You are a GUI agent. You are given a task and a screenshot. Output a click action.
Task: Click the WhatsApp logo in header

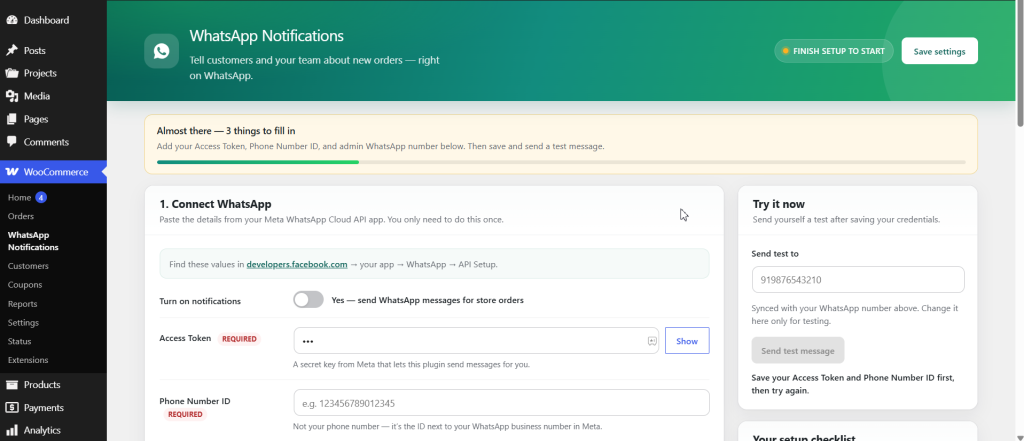tap(161, 51)
